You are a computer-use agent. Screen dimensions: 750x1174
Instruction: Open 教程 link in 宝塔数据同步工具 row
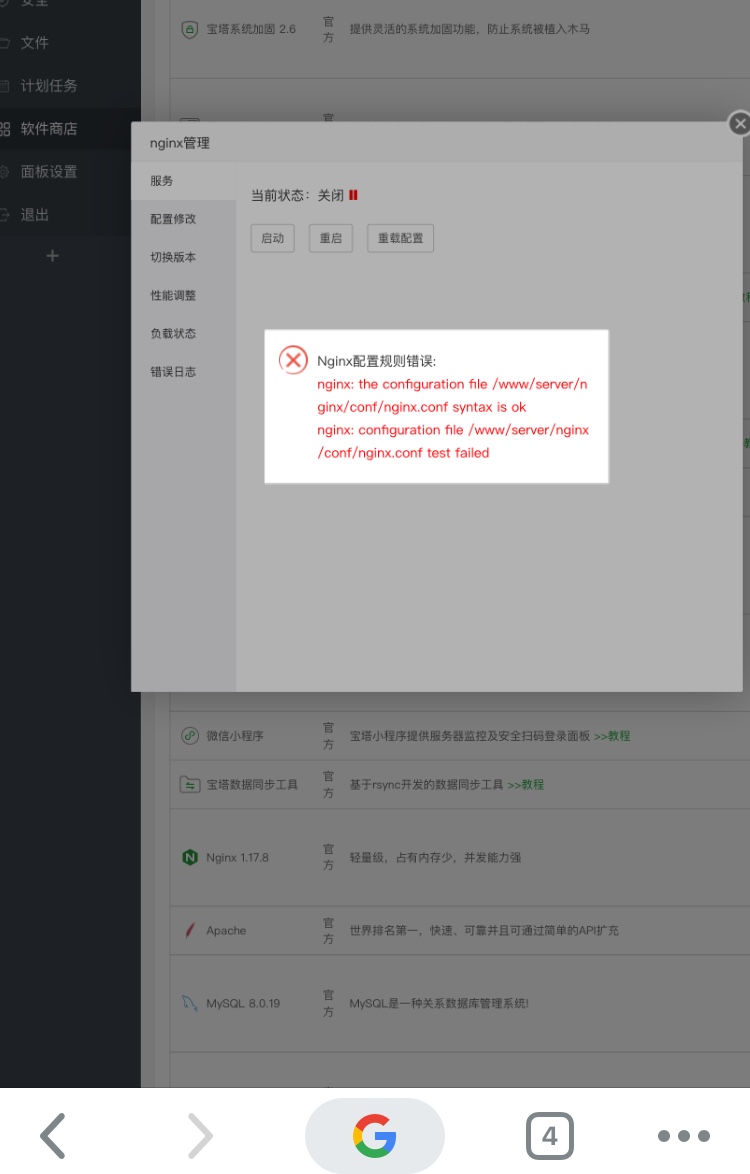(526, 785)
